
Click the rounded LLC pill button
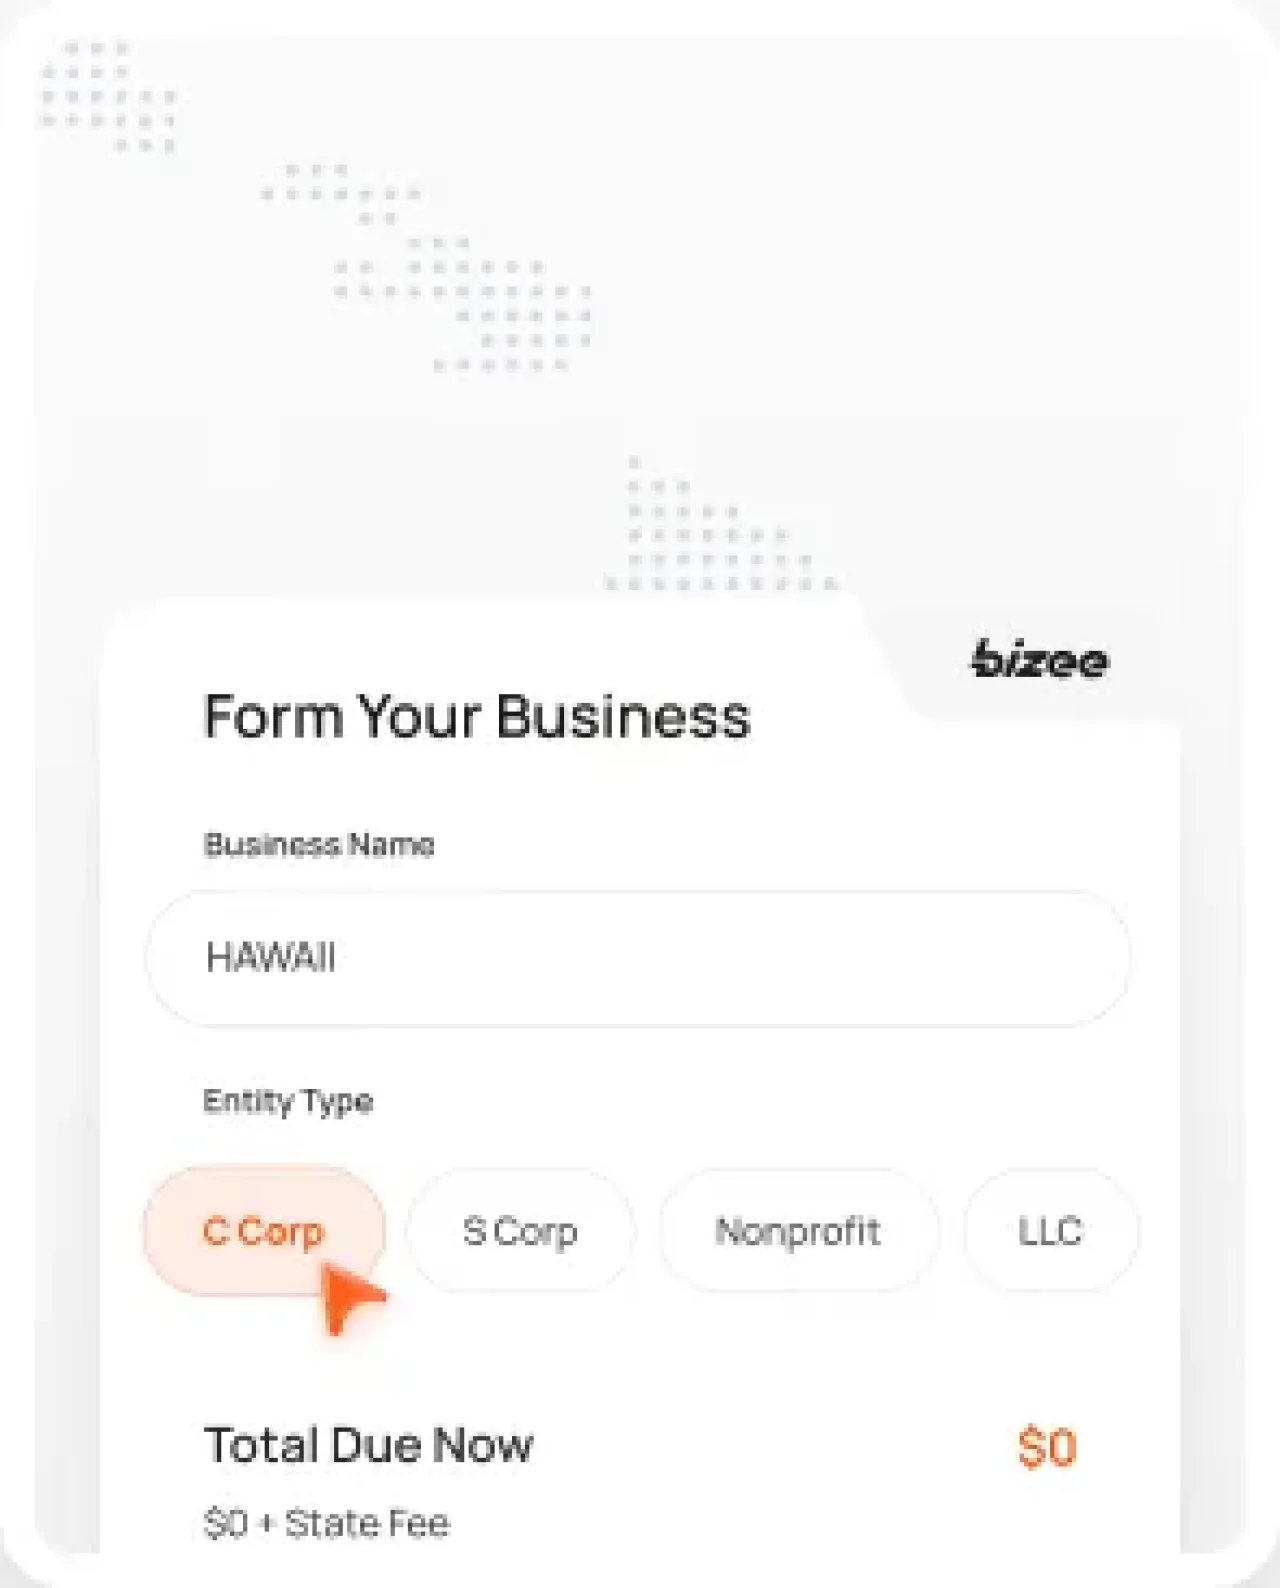click(1050, 1232)
